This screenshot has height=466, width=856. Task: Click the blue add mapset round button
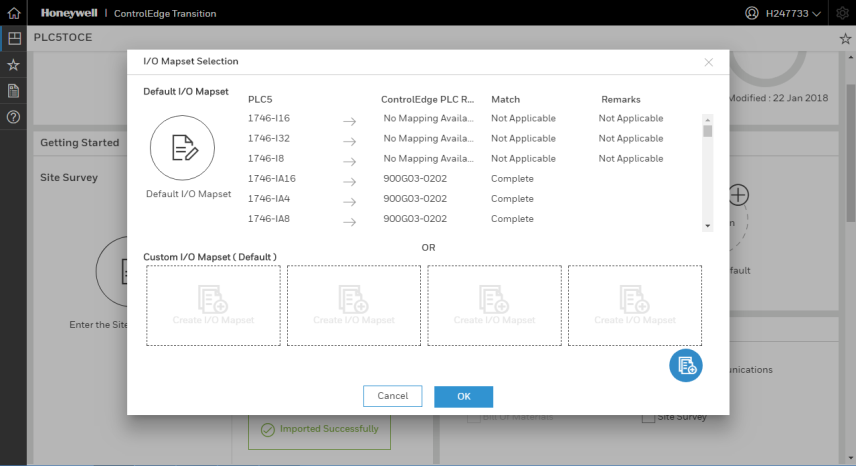point(686,366)
